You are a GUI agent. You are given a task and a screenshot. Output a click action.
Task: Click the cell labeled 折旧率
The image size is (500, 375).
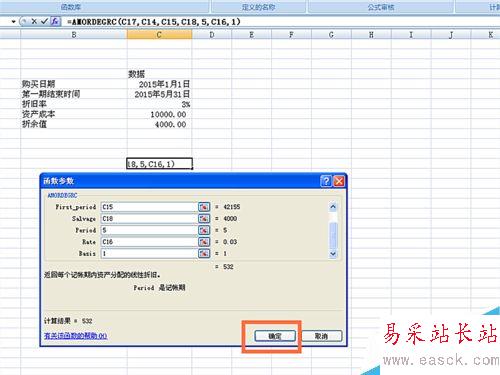[74, 104]
